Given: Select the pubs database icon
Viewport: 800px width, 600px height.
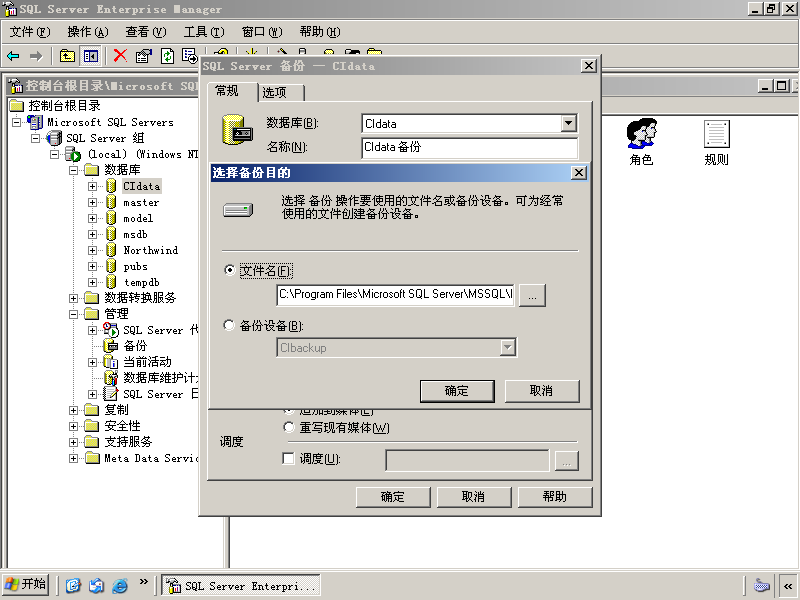Looking at the screenshot, I should [x=111, y=266].
